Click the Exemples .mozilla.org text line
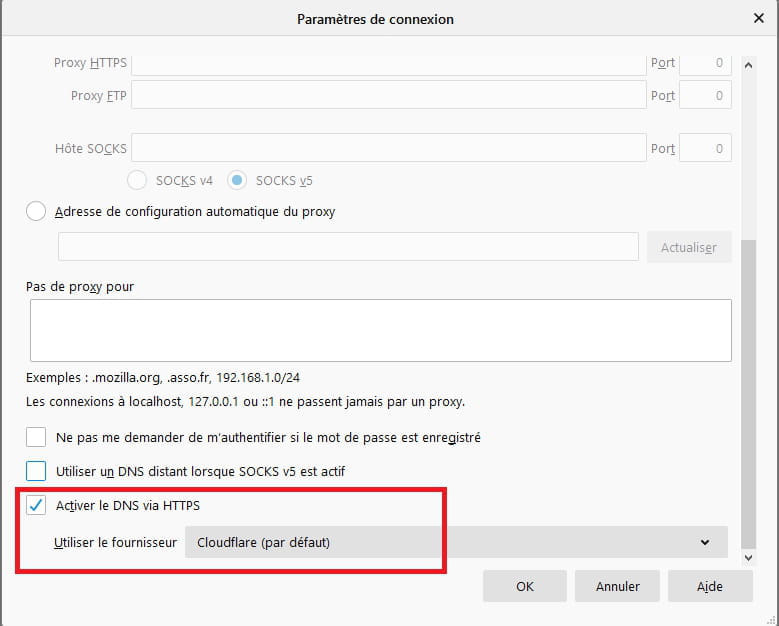Image resolution: width=779 pixels, height=626 pixels. [163, 378]
